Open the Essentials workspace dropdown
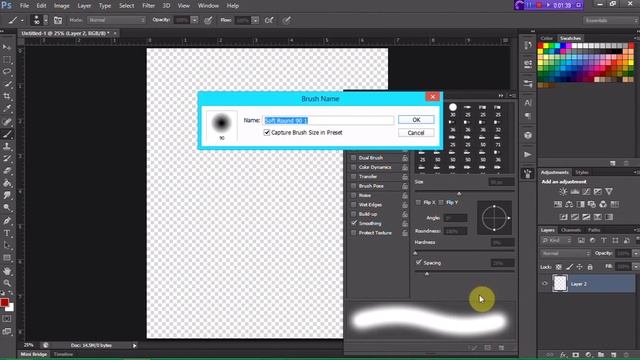 coord(611,20)
